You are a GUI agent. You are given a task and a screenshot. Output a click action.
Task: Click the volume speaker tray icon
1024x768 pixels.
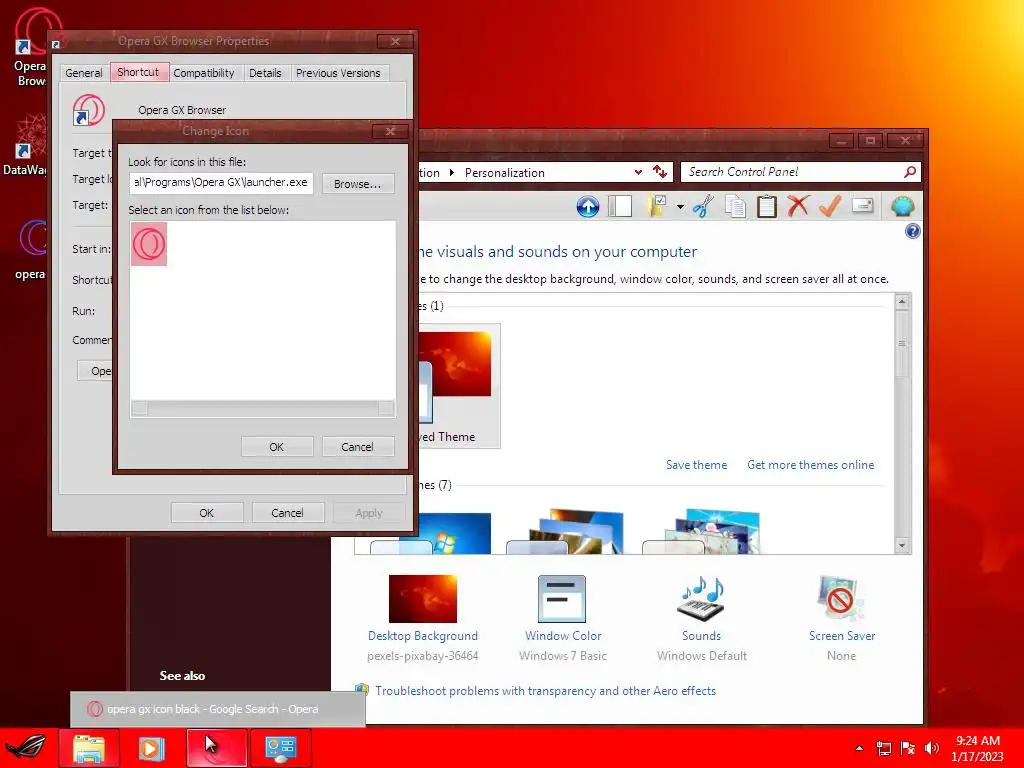[x=932, y=748]
